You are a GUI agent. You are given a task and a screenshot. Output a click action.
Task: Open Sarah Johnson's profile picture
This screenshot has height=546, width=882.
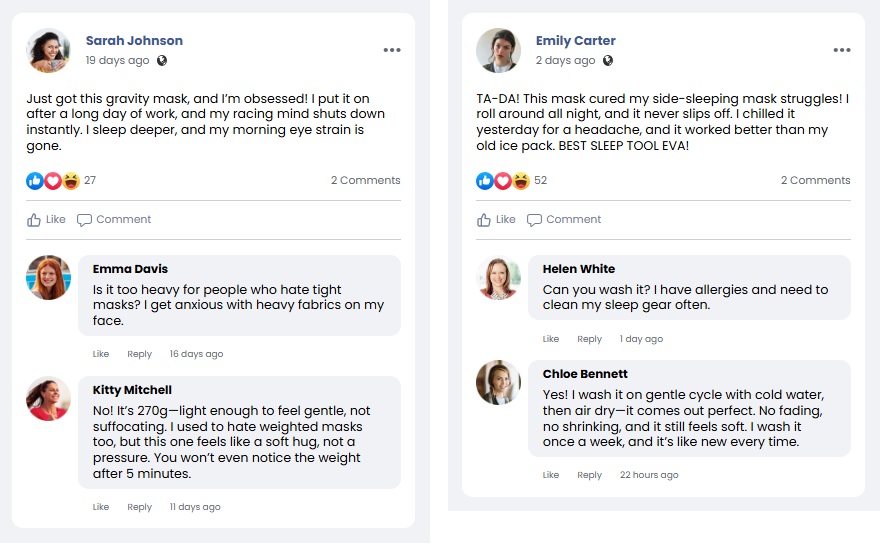[x=48, y=51]
